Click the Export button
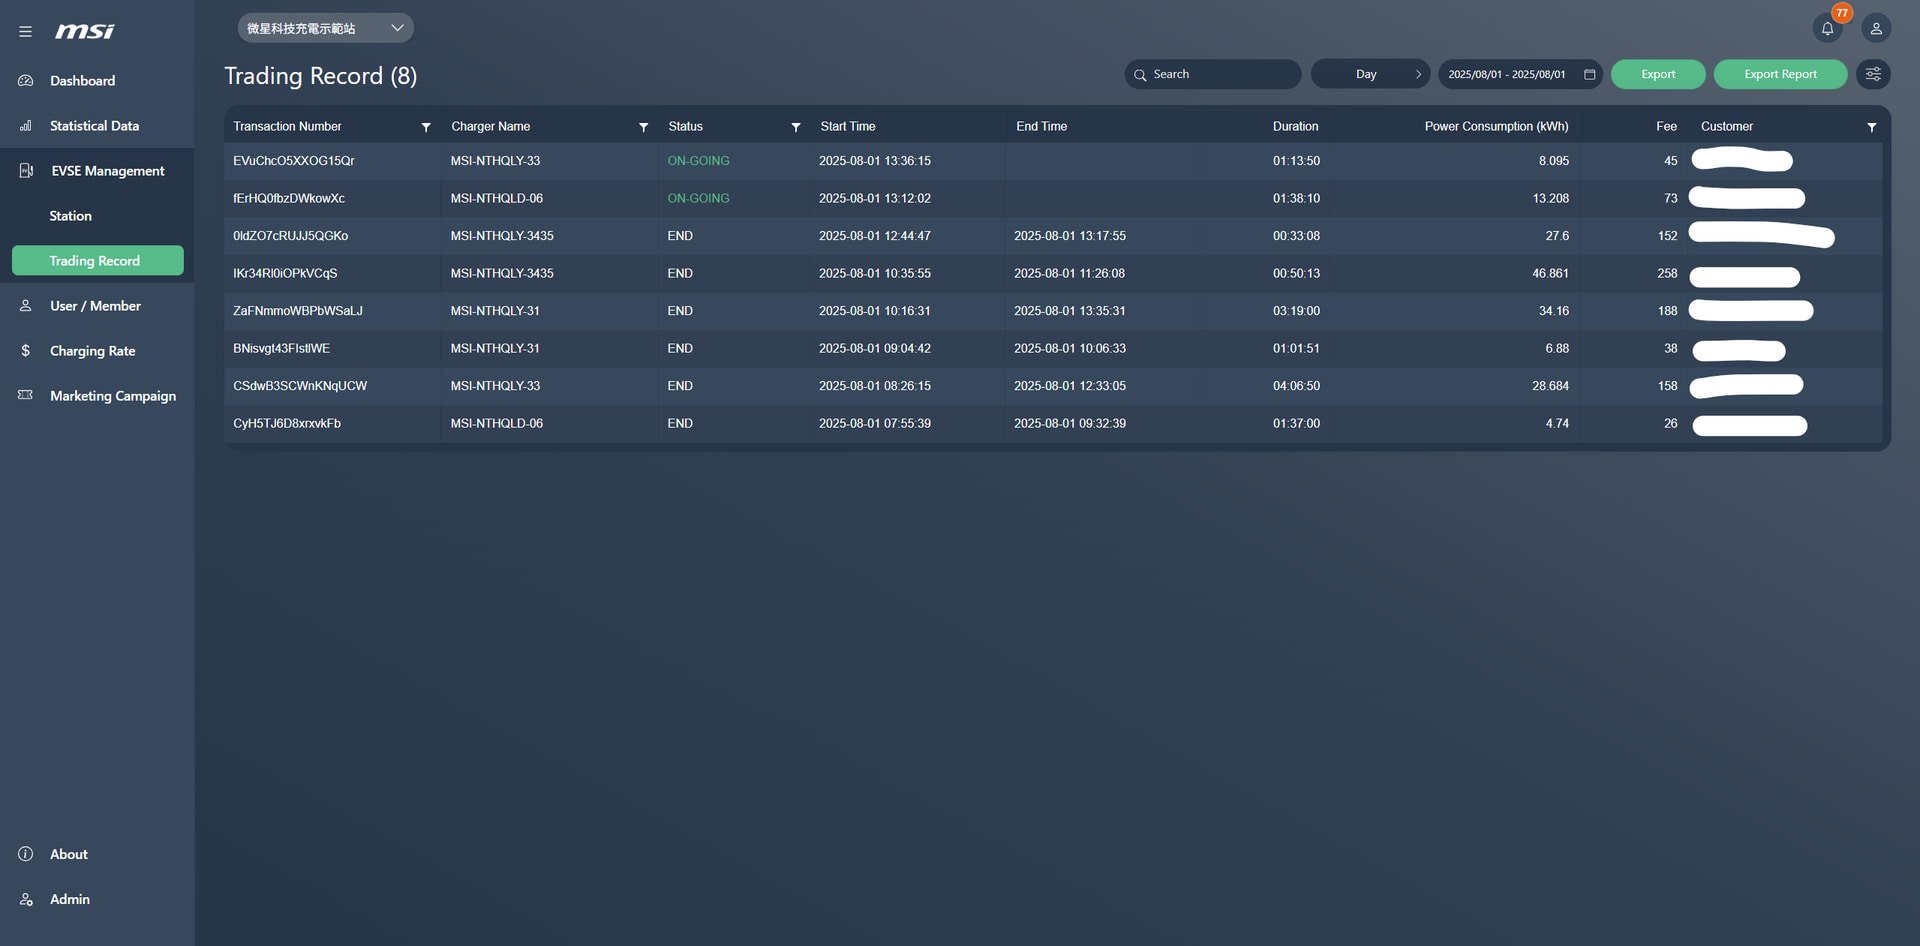 click(1658, 74)
